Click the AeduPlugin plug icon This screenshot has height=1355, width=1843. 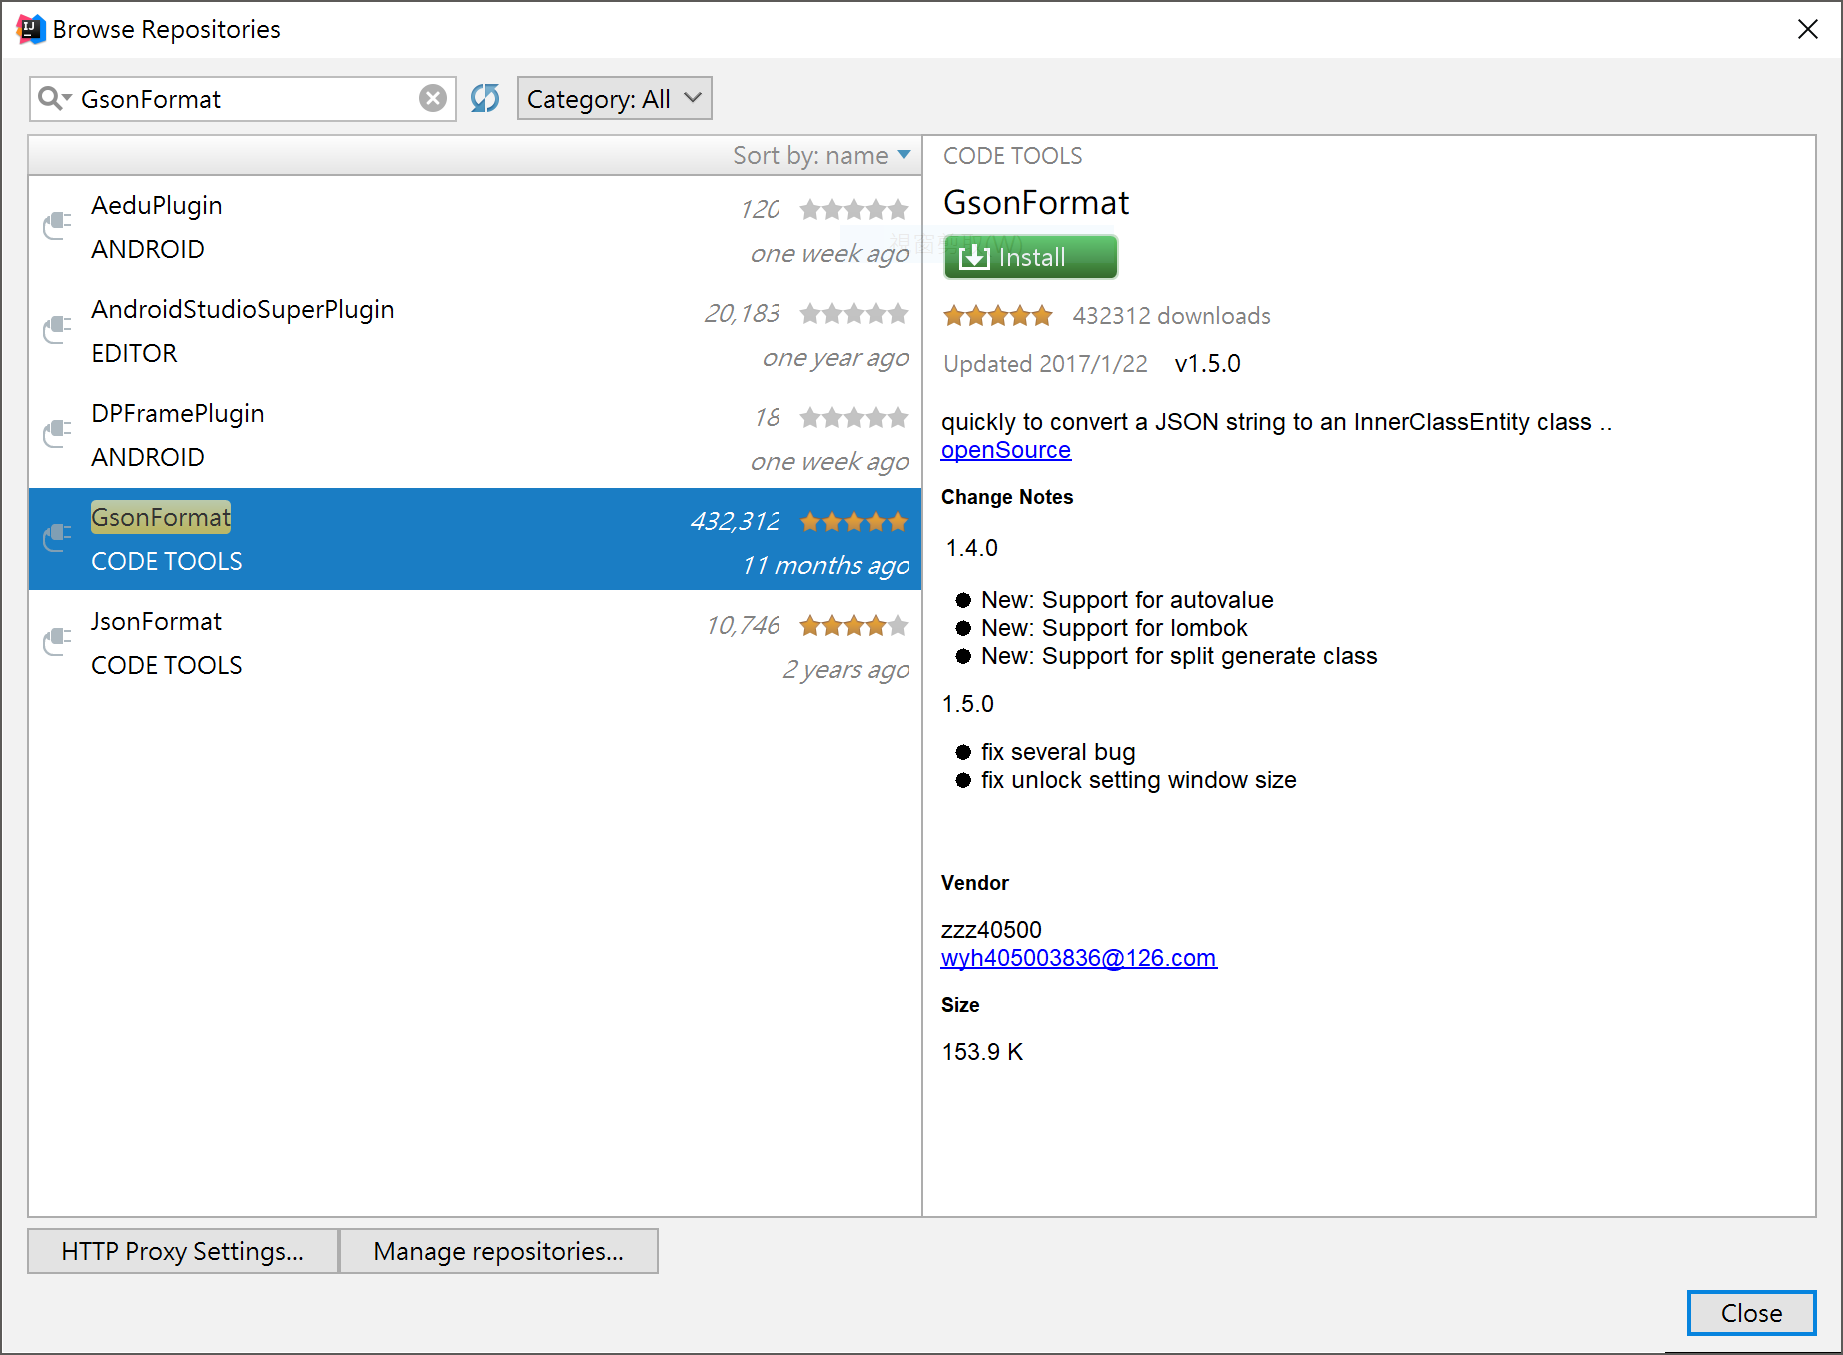click(x=58, y=226)
